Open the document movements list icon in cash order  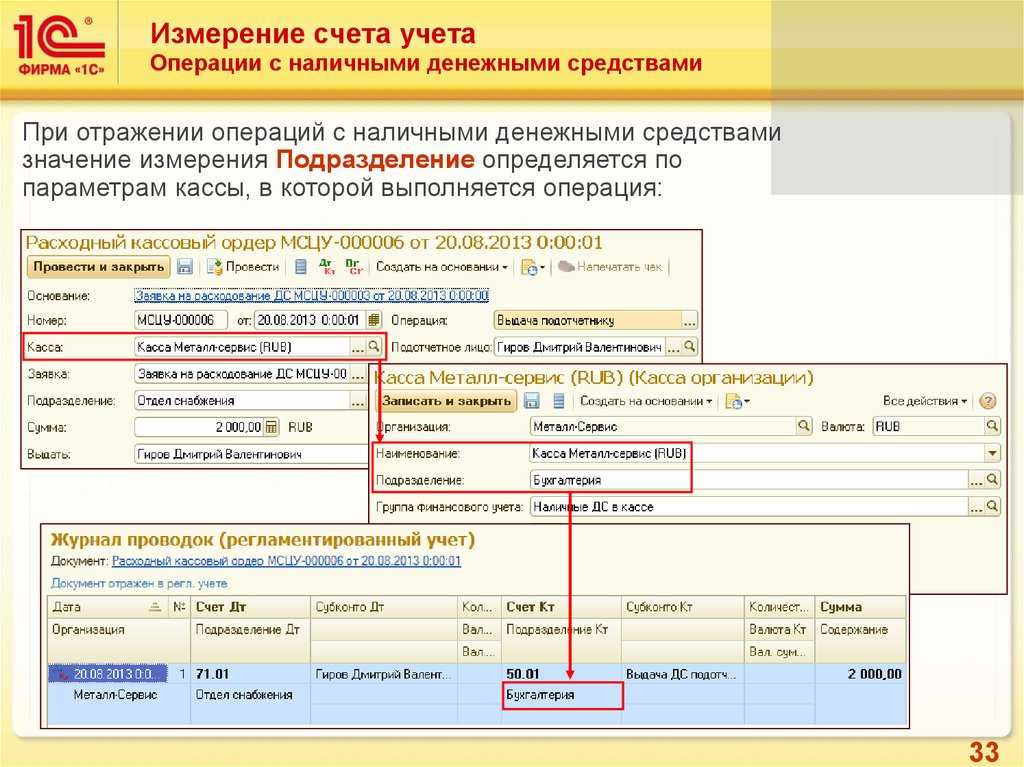point(300,267)
